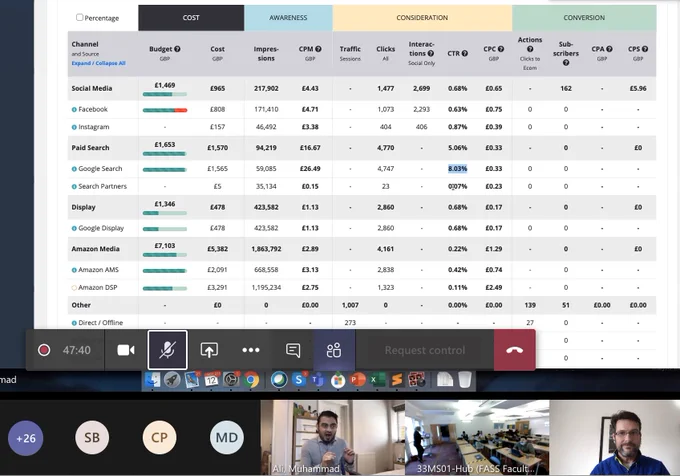Click Request control button
This screenshot has width=680, height=476.
tap(425, 350)
